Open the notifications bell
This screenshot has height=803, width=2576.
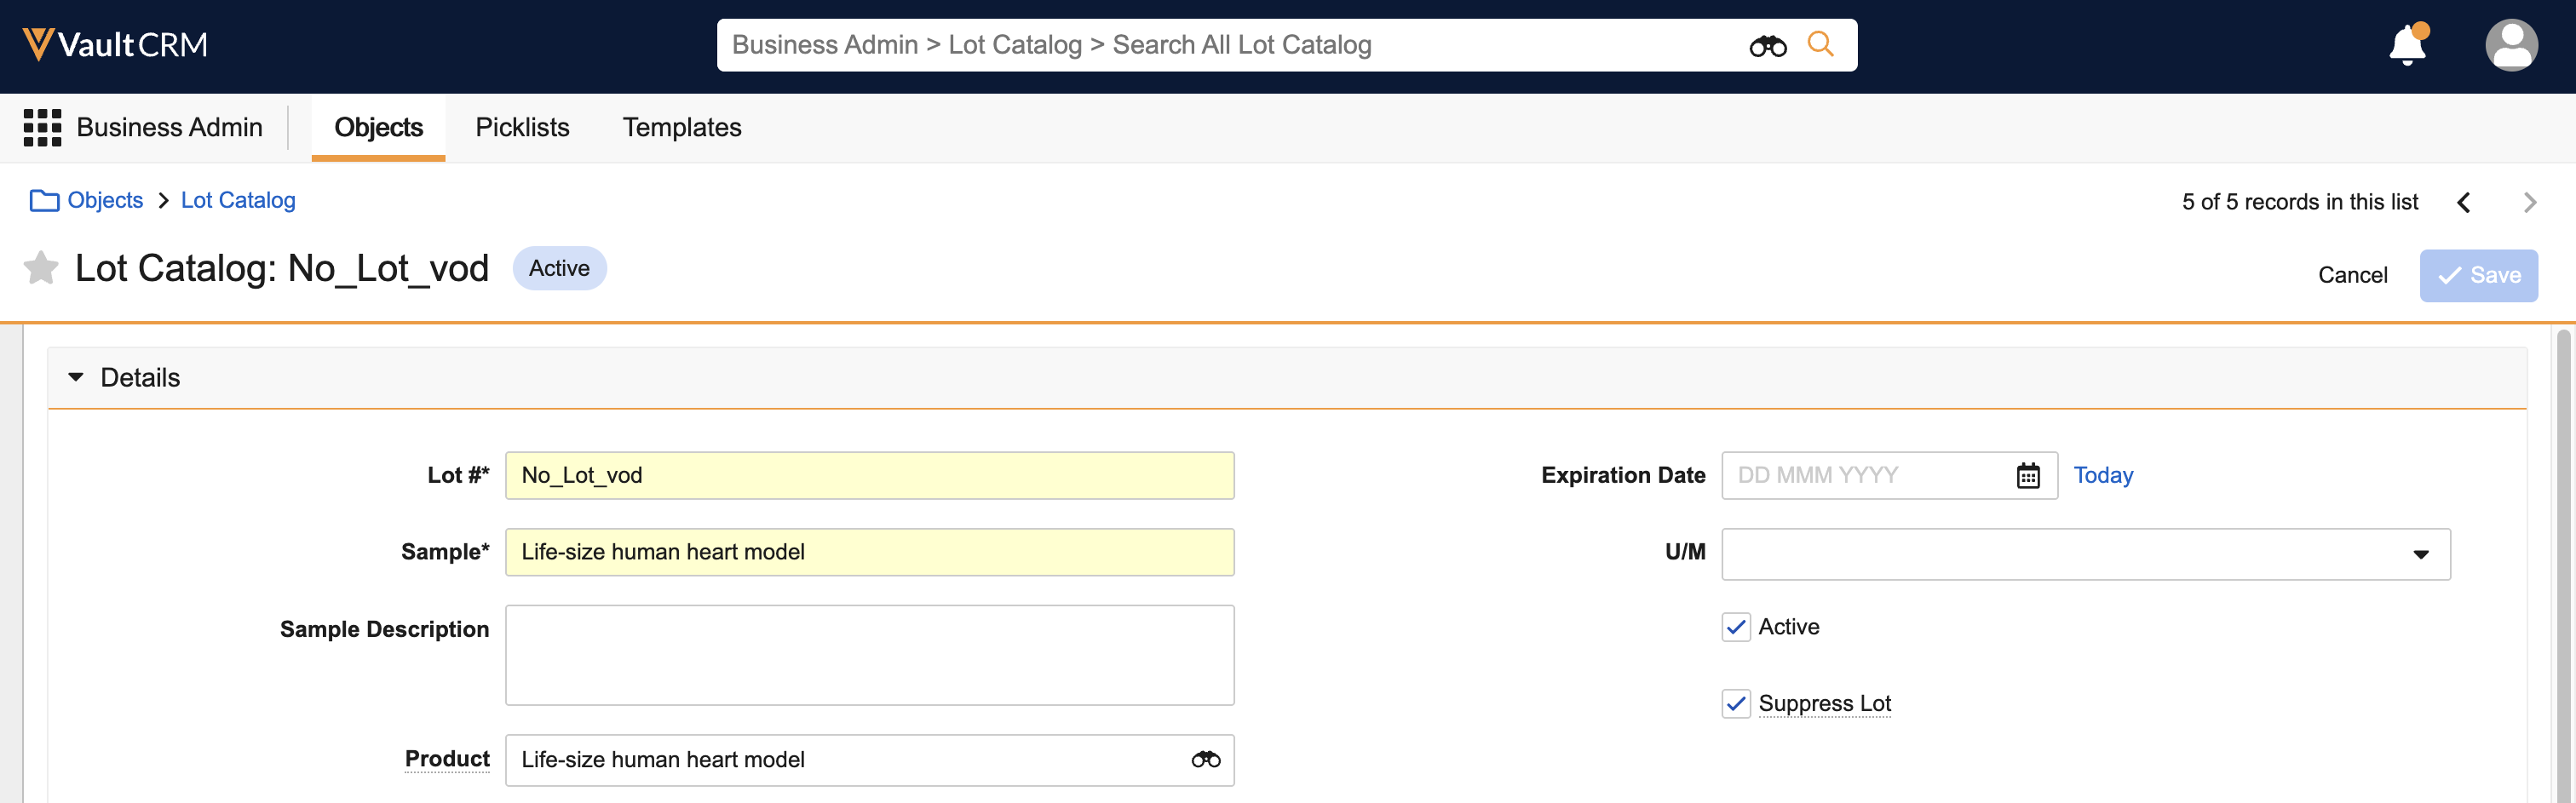(x=2407, y=45)
